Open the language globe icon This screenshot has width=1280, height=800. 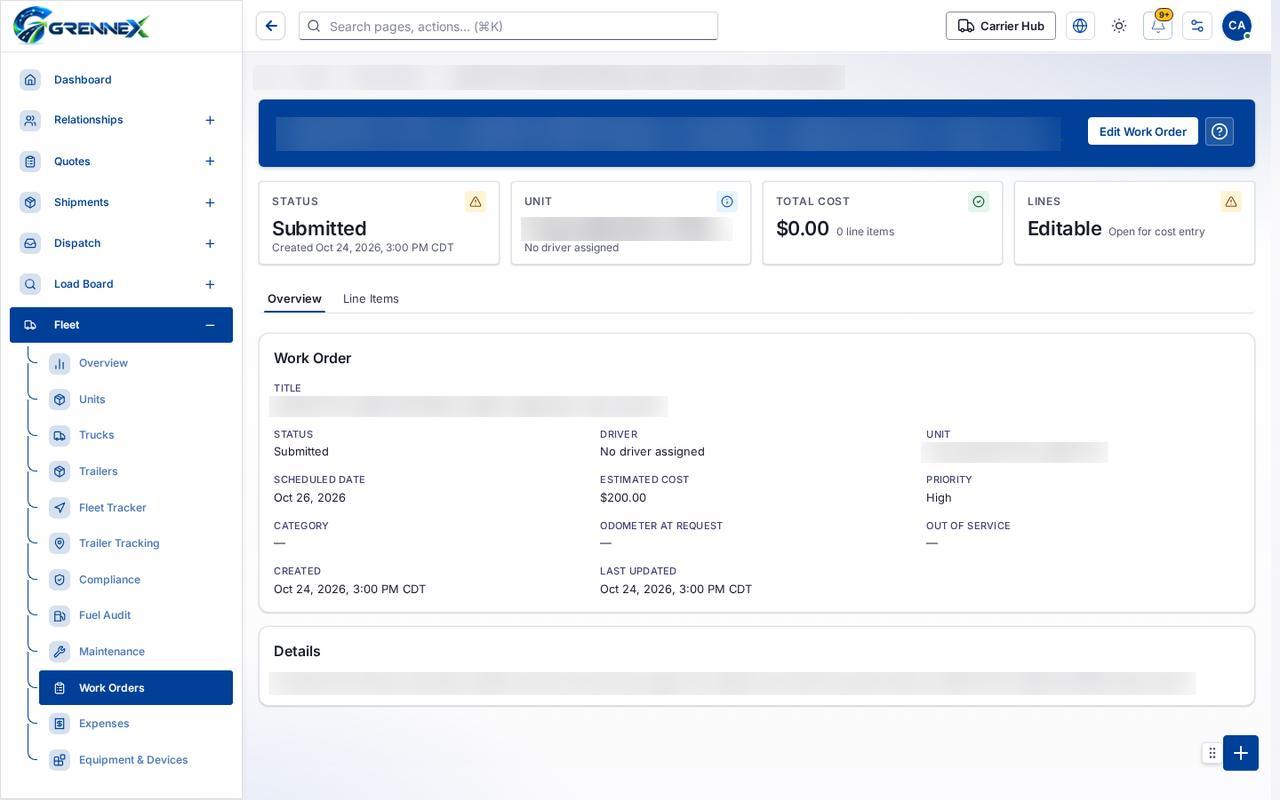click(x=1080, y=26)
